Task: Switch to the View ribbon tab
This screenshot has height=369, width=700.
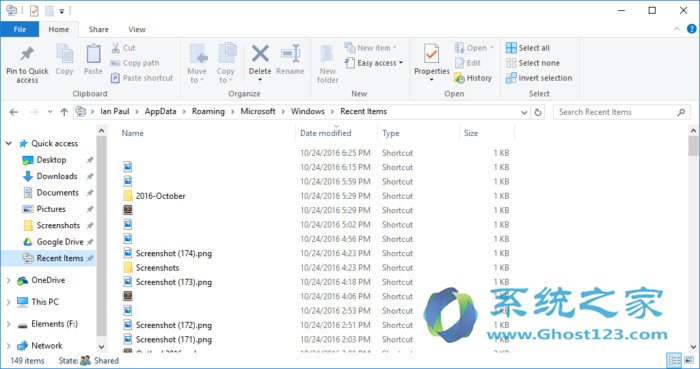Action: 137,29
